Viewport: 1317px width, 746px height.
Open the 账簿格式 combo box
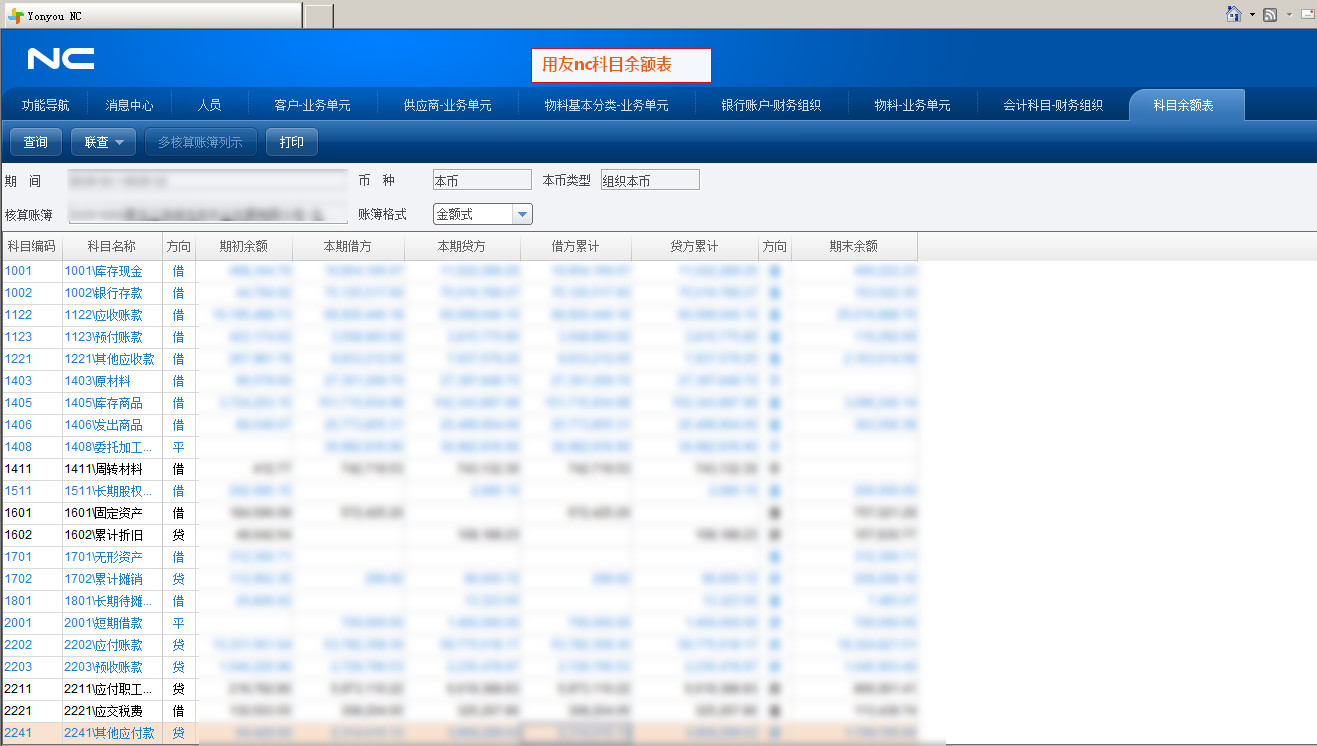pos(522,214)
